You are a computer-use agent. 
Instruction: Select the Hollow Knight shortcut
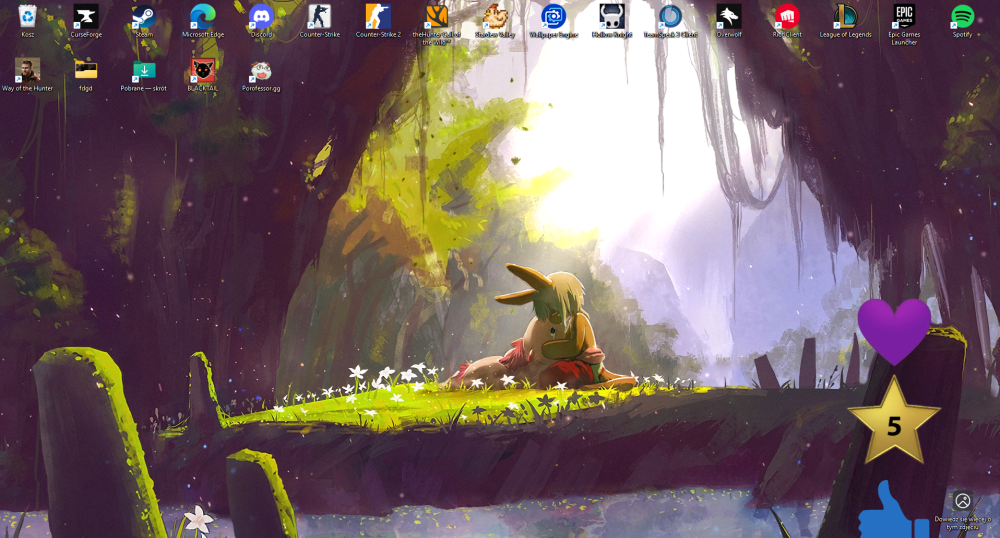pos(612,21)
